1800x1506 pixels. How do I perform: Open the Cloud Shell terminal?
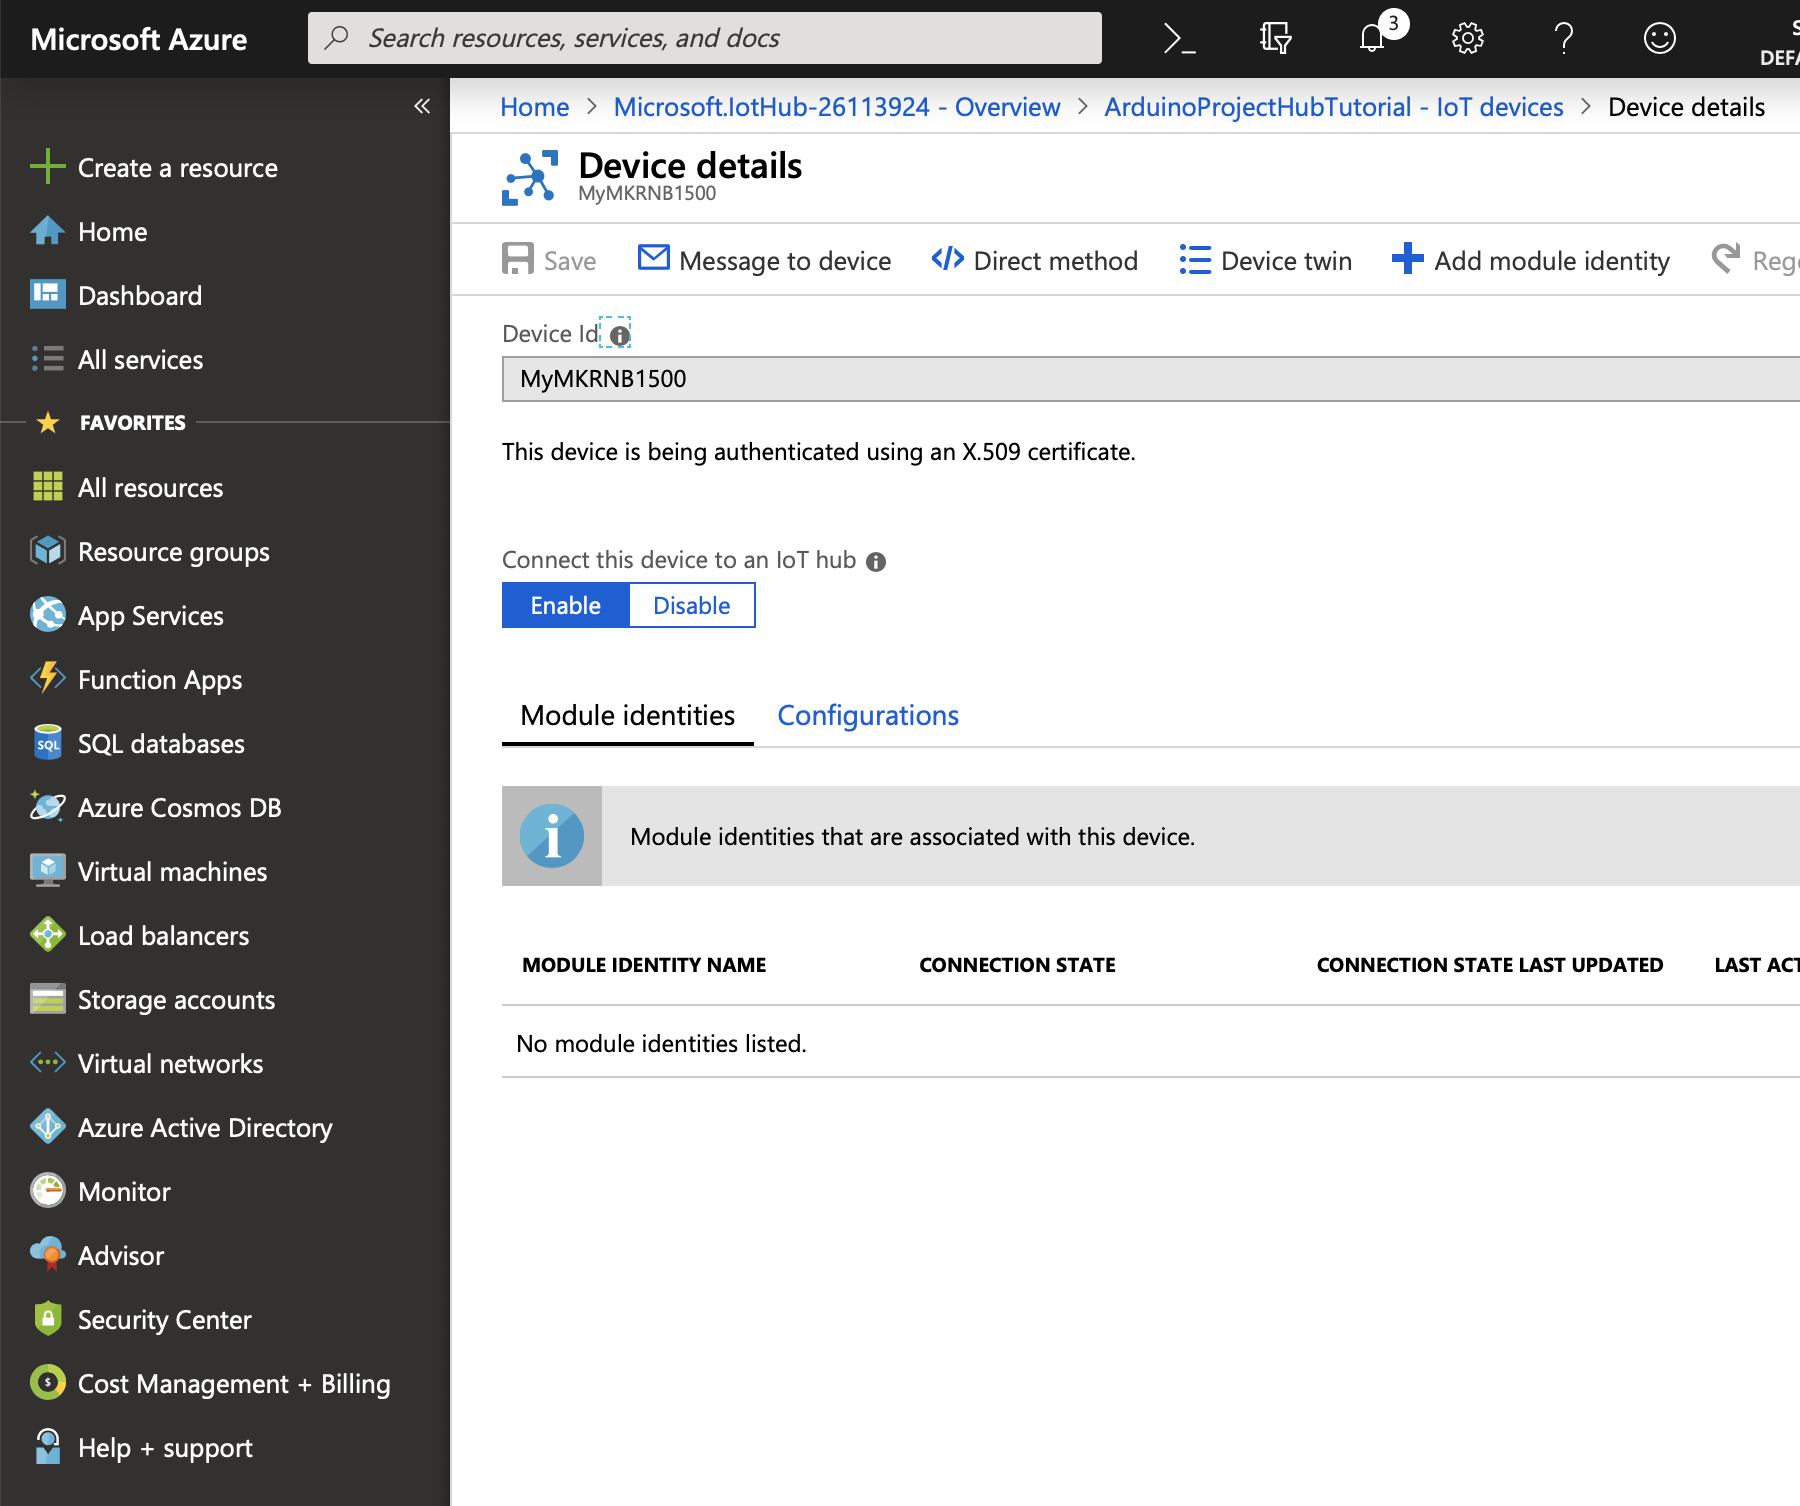[x=1177, y=38]
